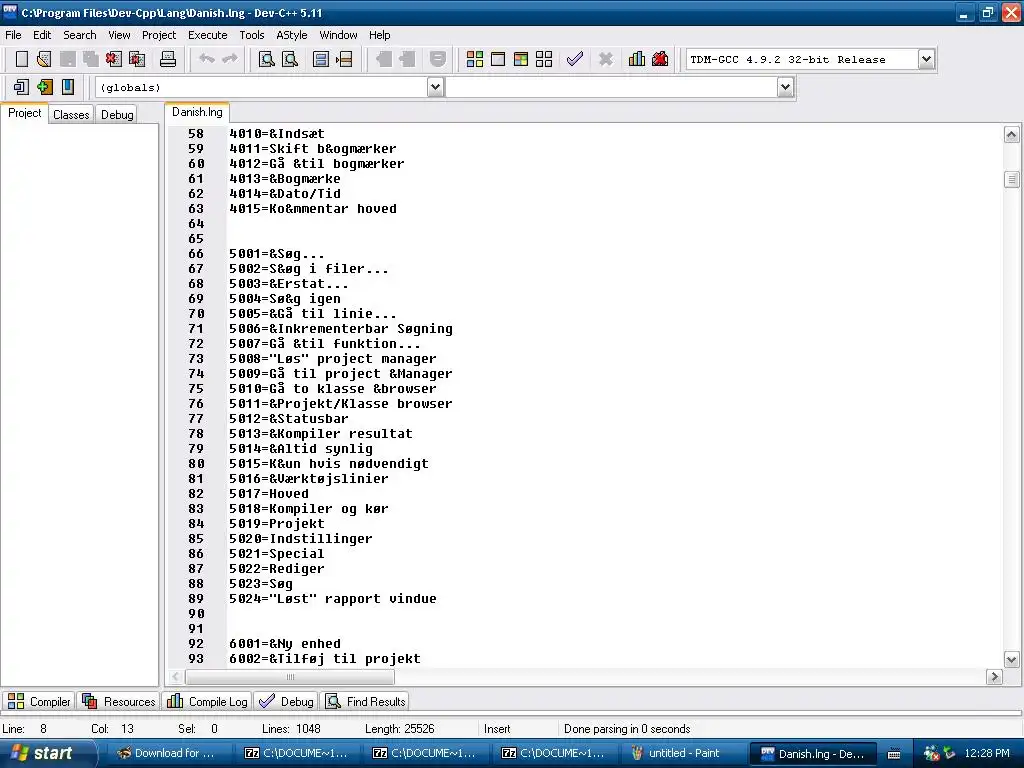The height and width of the screenshot is (768, 1024).
Task: Click the Find magnifier toolbar icon
Action: pos(266,59)
